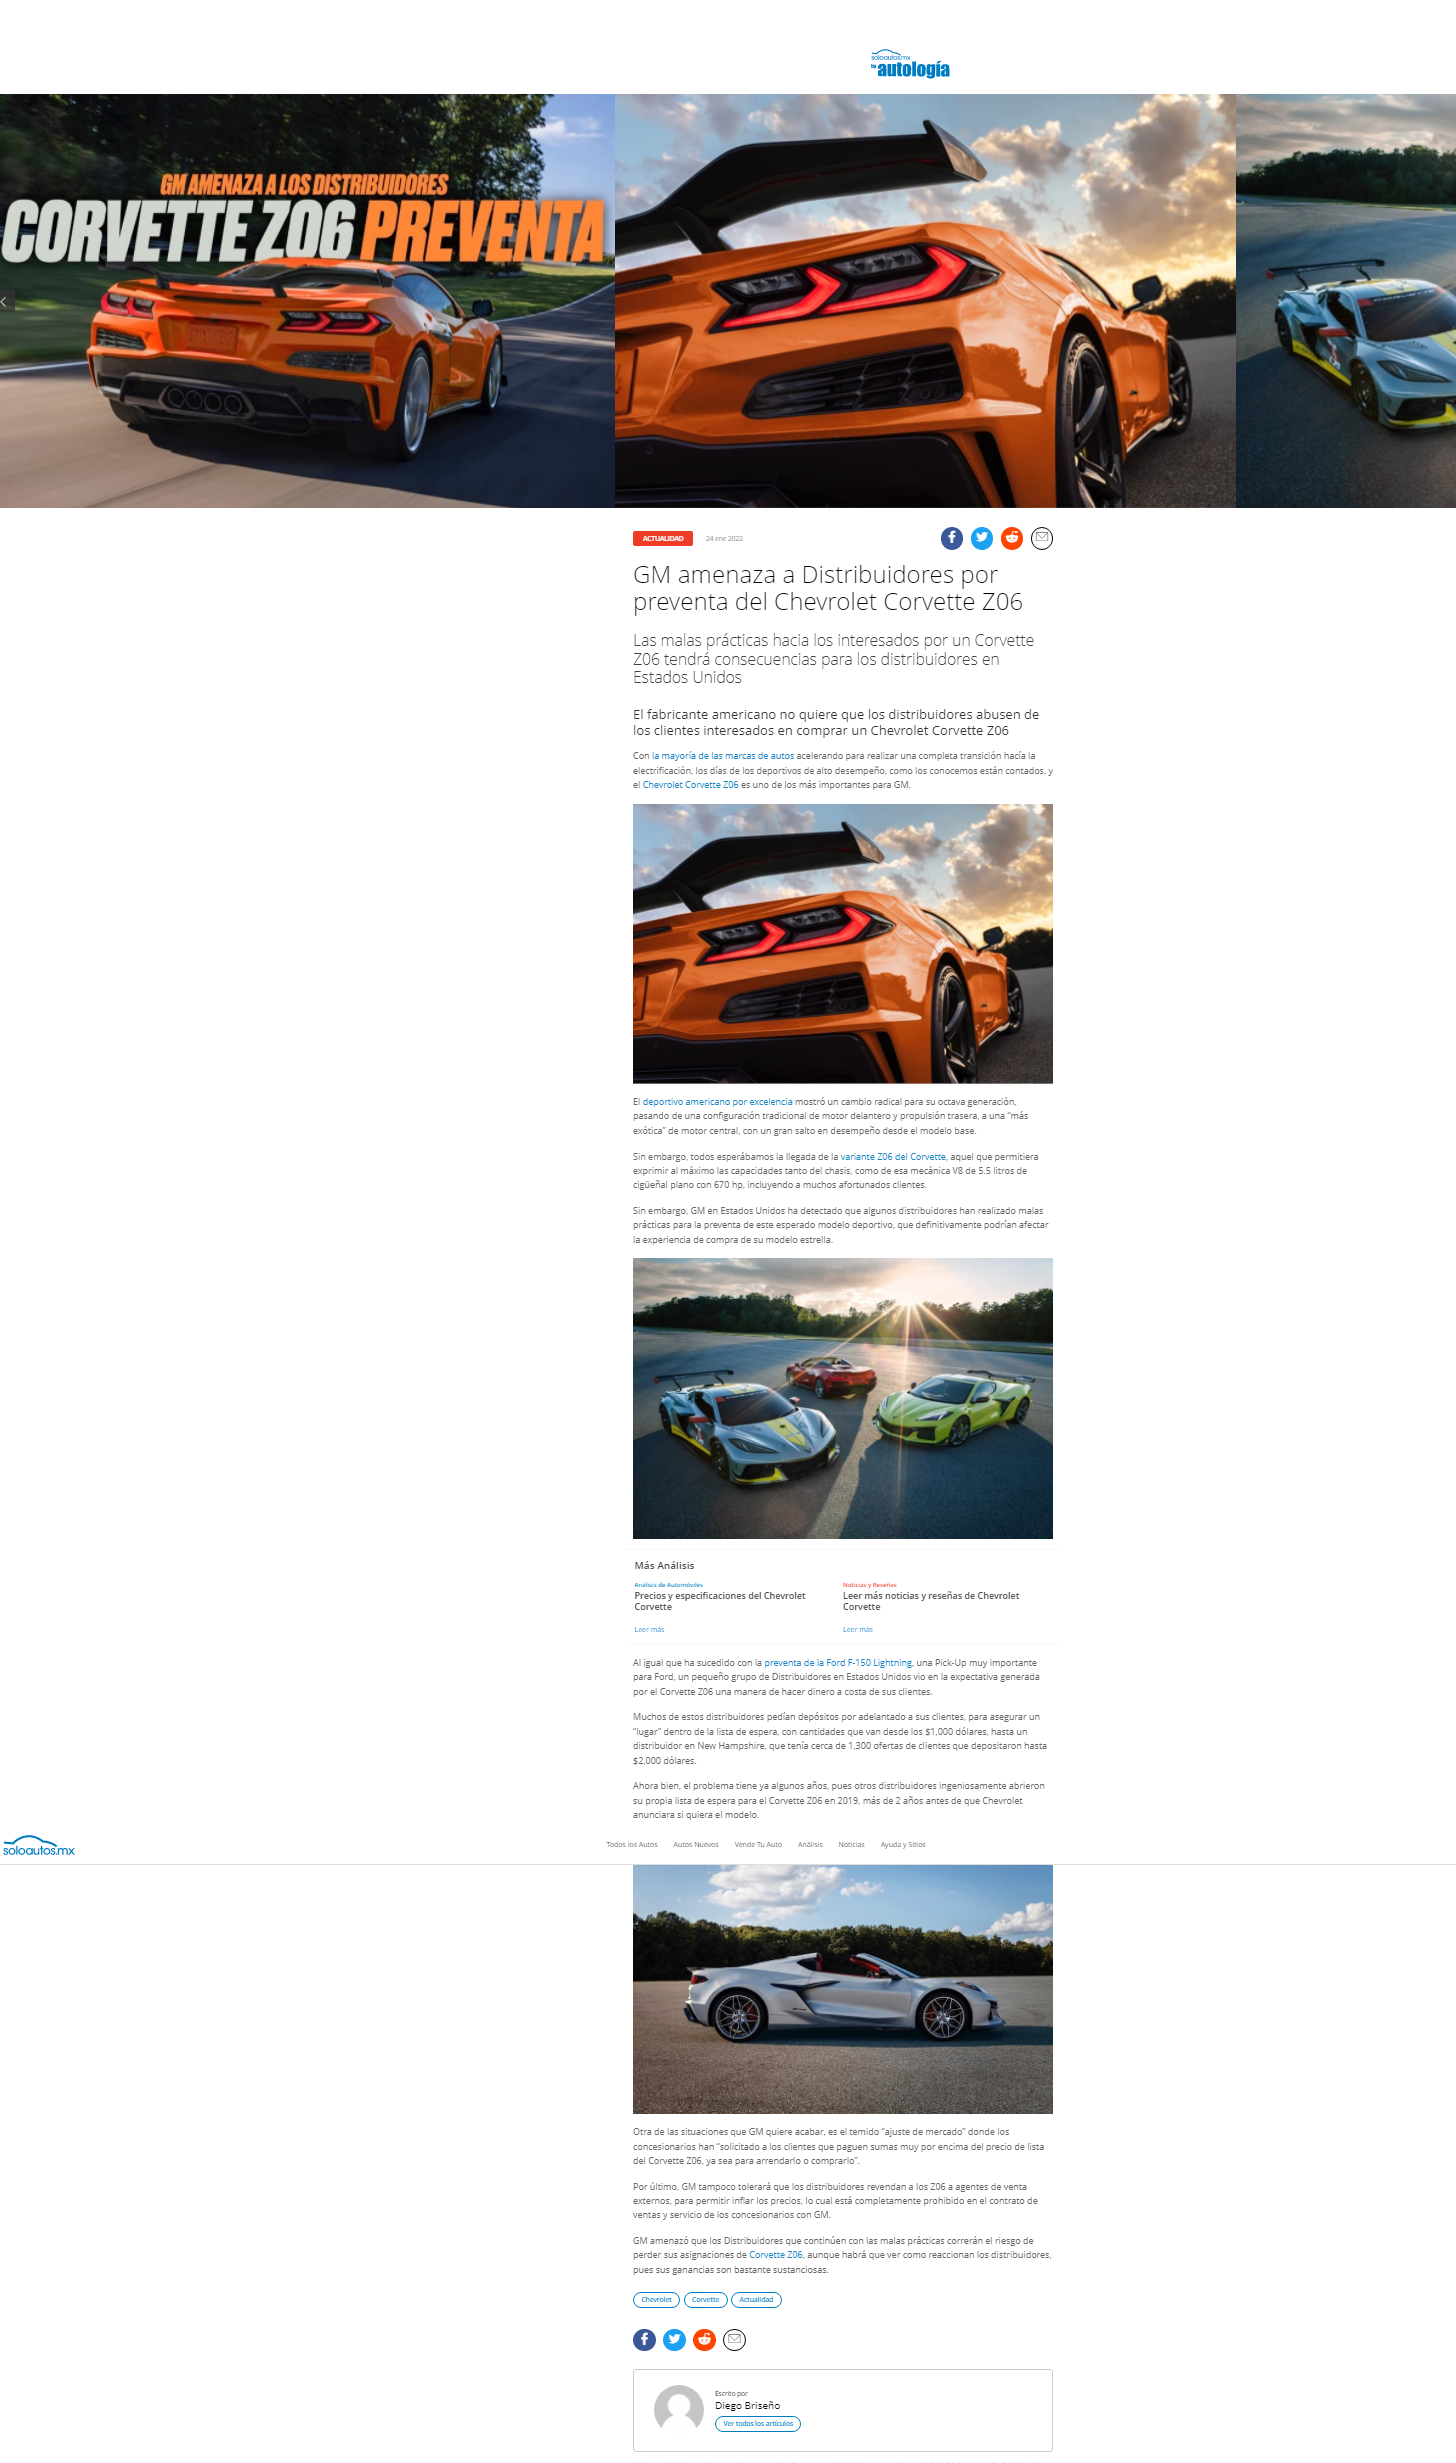Click the publication date '24 ene 2022'

[724, 539]
